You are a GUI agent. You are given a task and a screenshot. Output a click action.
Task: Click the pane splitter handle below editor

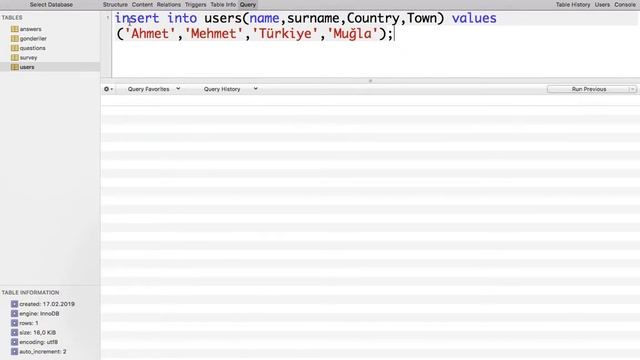(x=370, y=81)
